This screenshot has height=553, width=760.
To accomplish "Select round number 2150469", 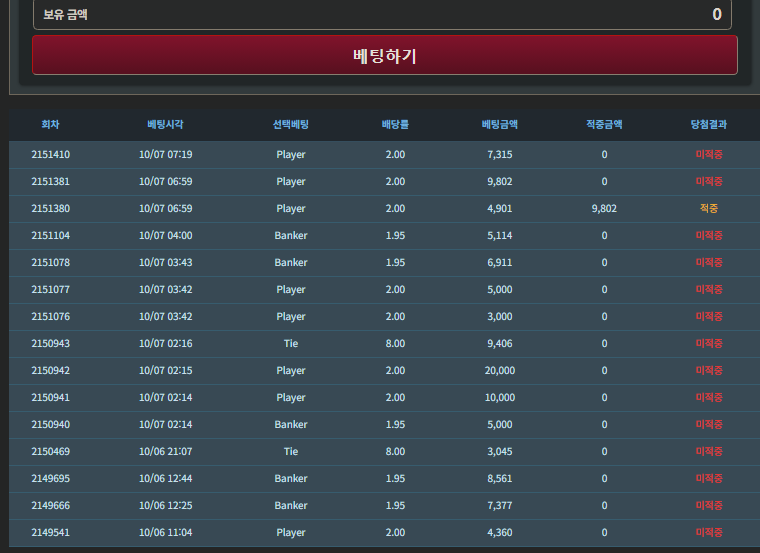I will [50, 452].
